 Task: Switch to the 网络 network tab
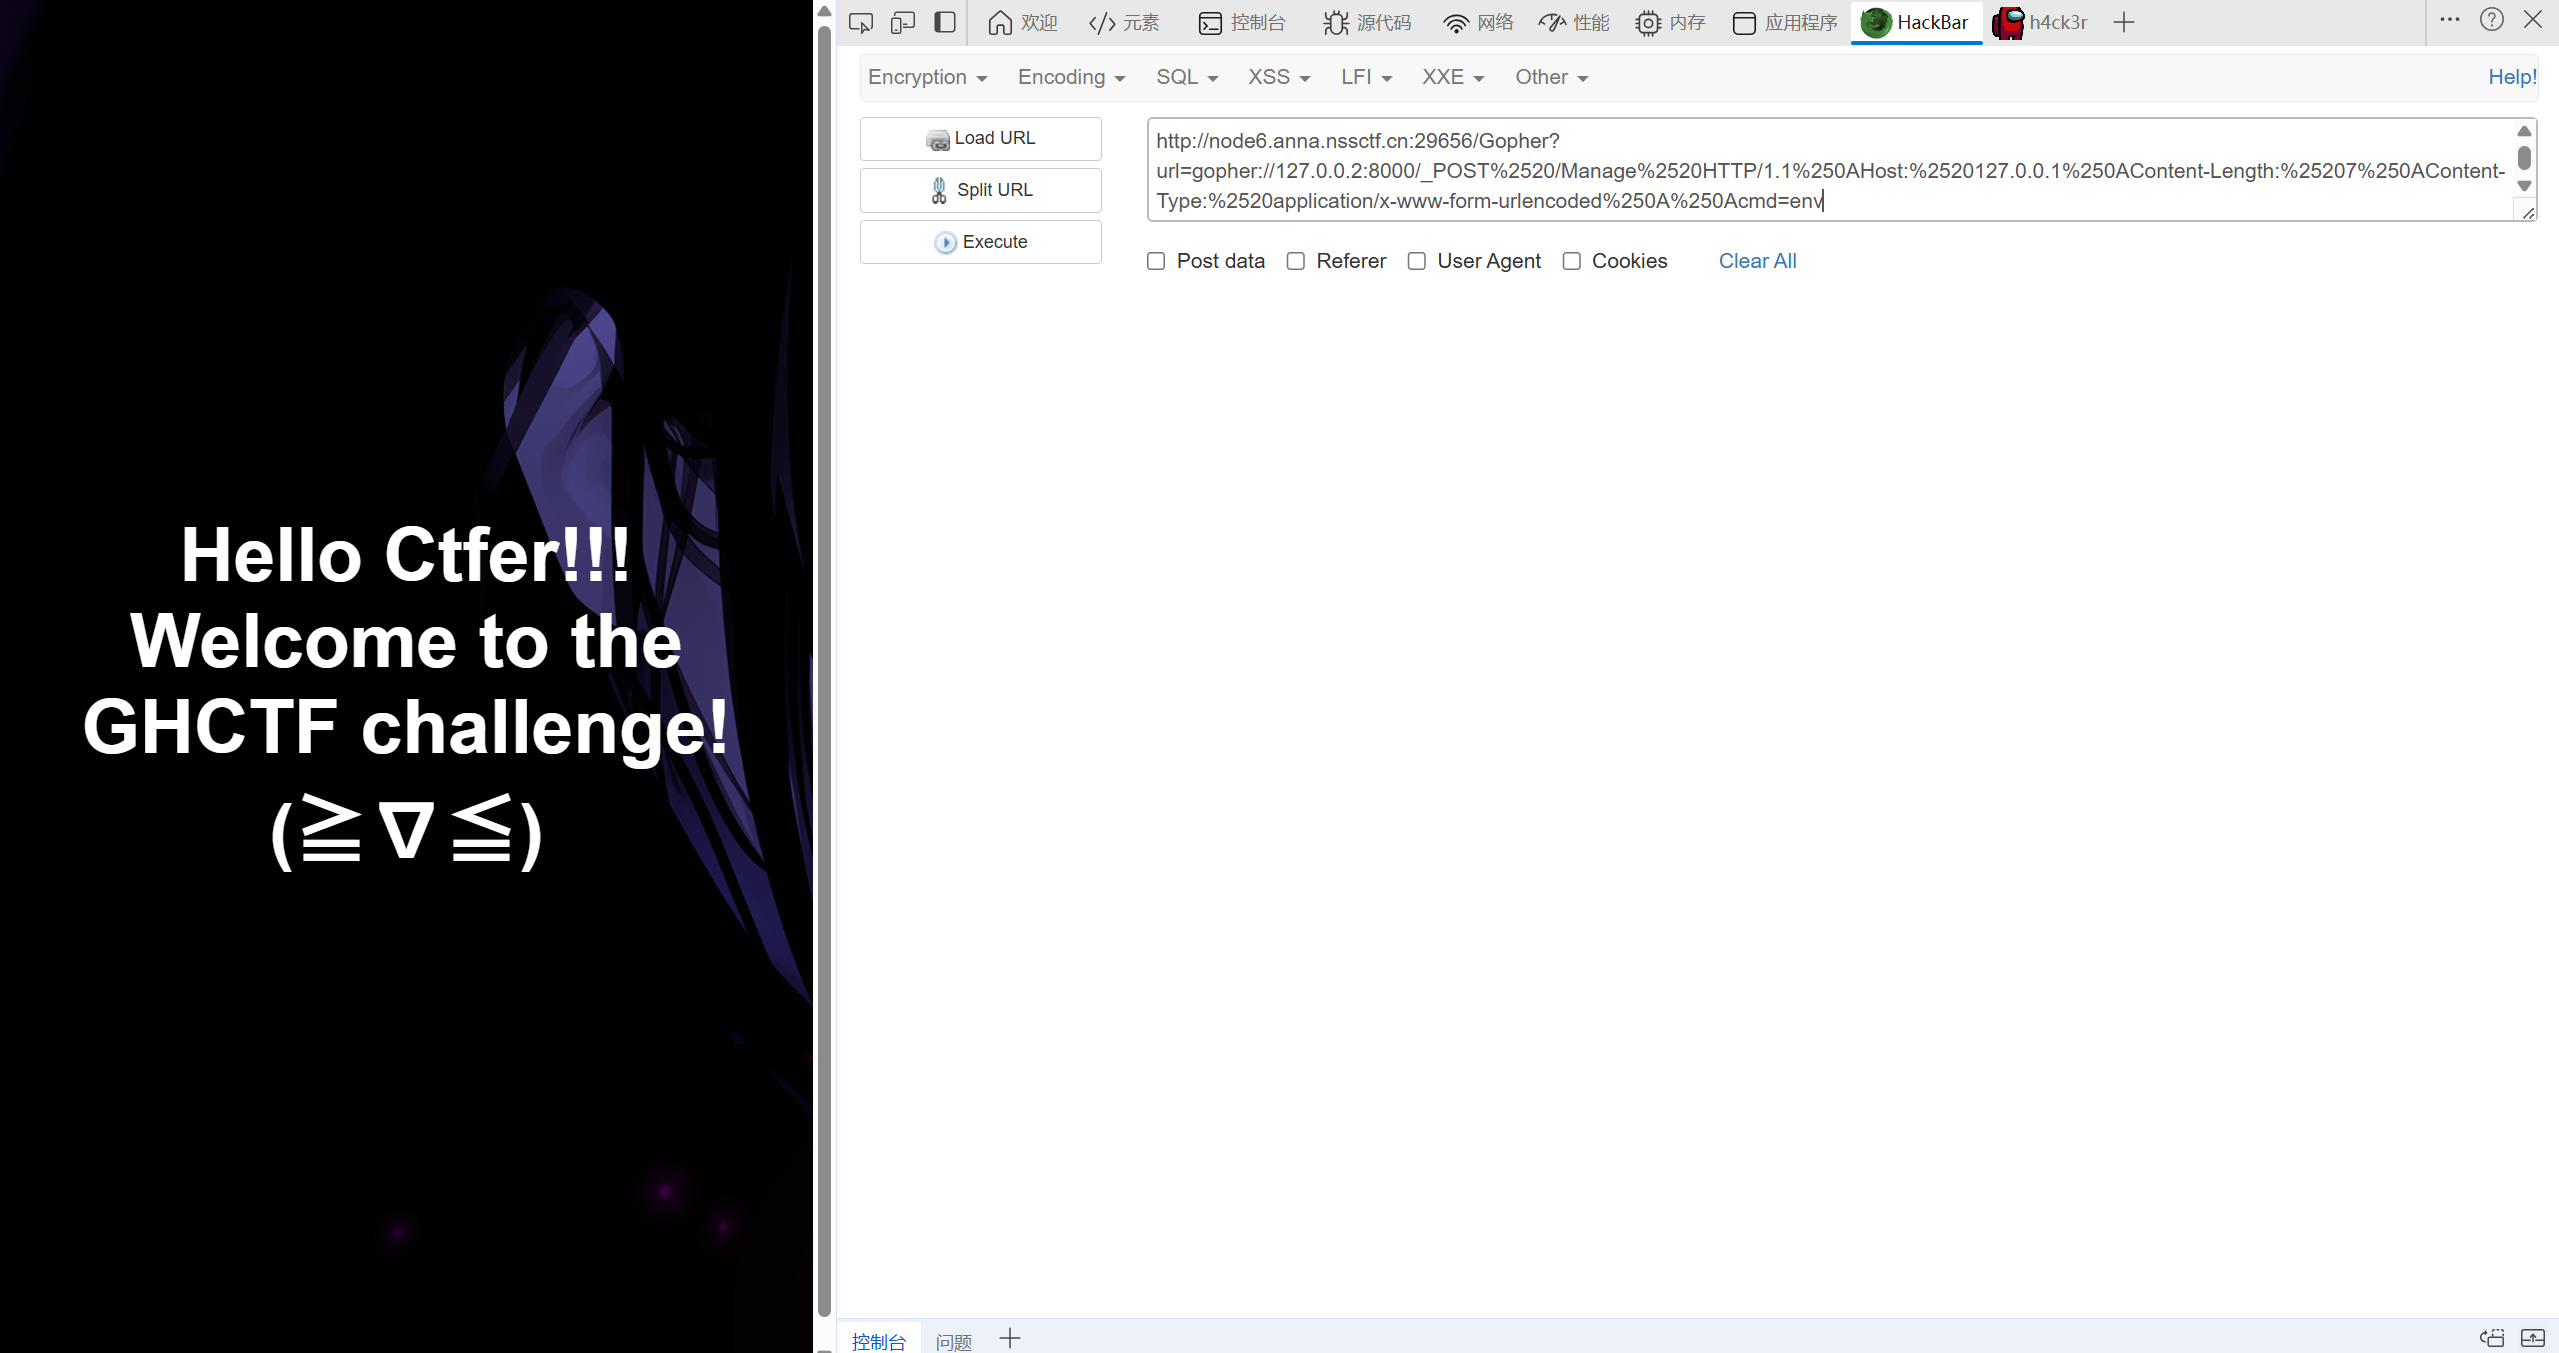[x=1478, y=22]
